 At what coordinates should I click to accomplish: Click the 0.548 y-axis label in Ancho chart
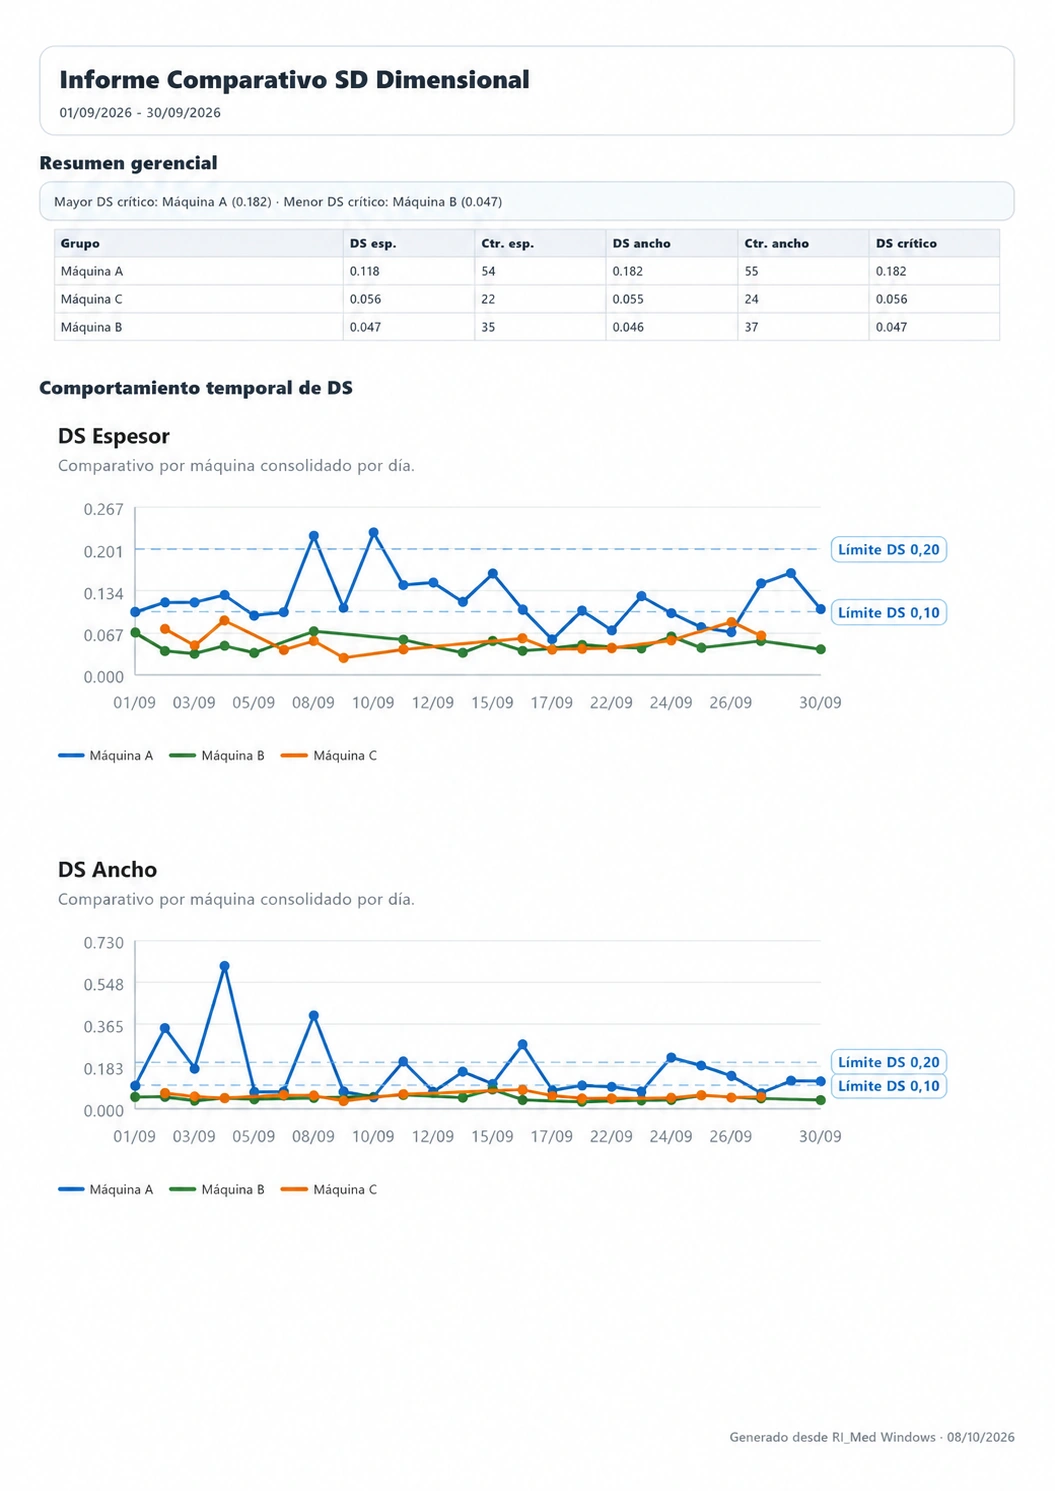[x=104, y=985]
